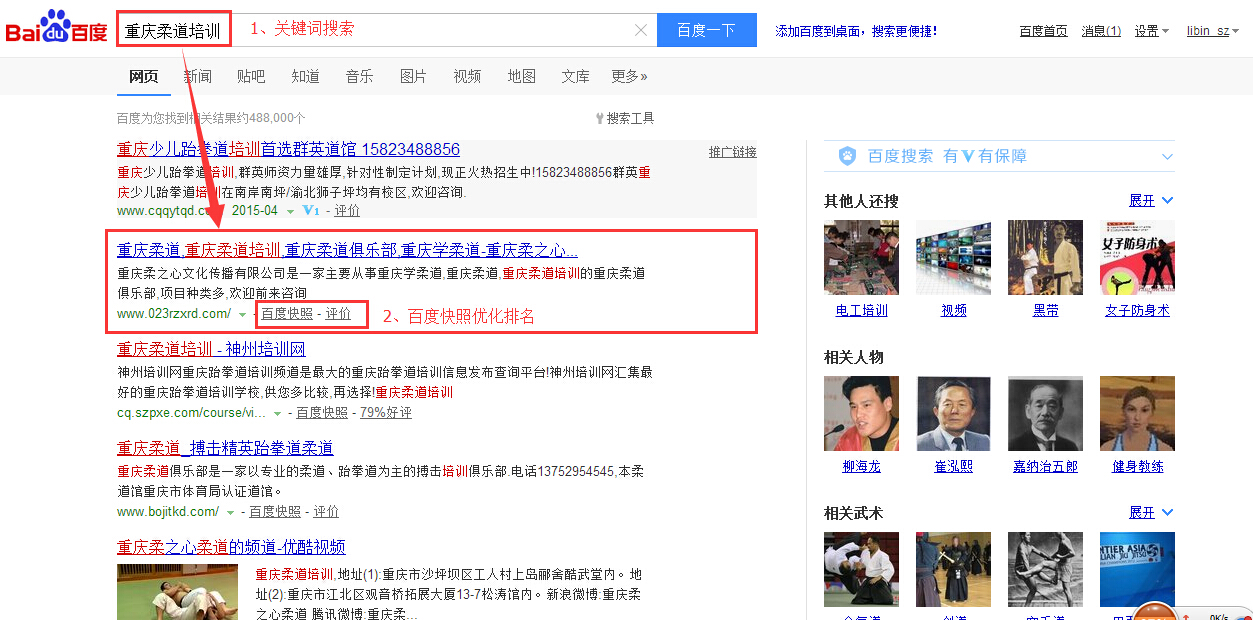Open the 崔泓熙 name link
Viewport: 1253px width, 620px height.
point(953,467)
